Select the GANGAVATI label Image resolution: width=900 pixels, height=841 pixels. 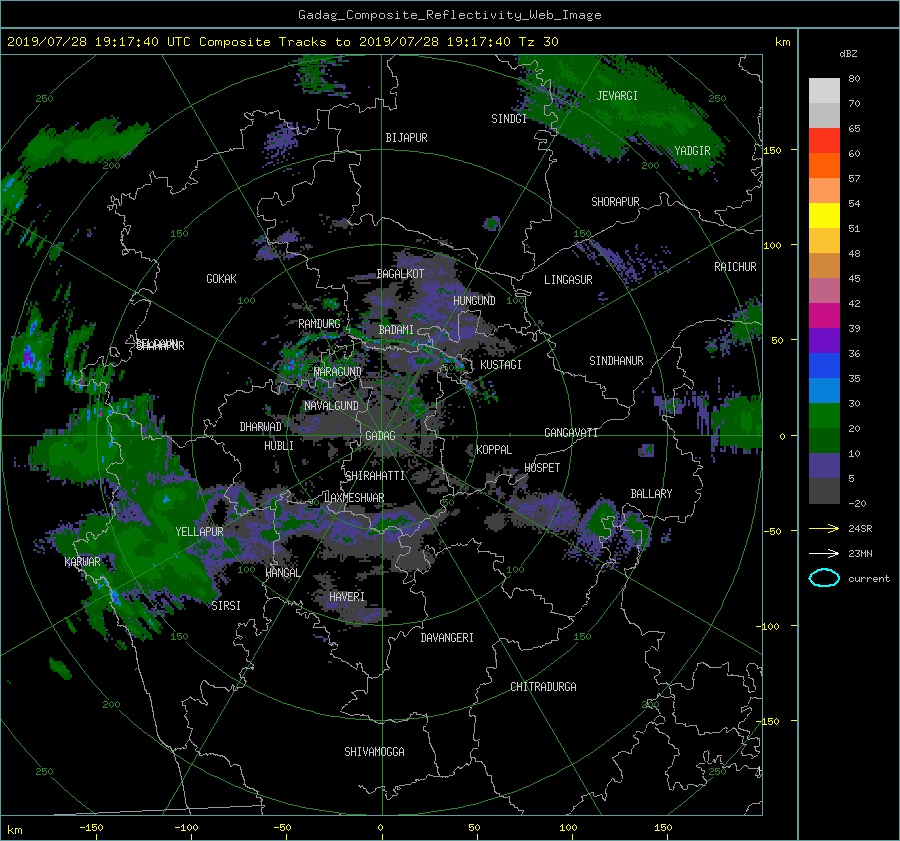(571, 433)
